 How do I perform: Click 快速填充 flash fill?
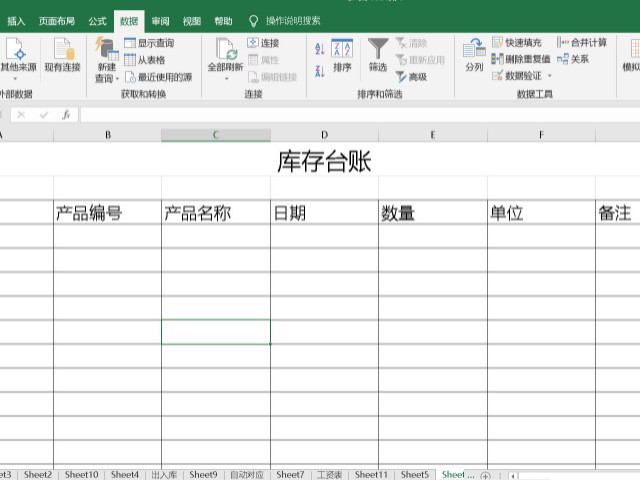(517, 42)
